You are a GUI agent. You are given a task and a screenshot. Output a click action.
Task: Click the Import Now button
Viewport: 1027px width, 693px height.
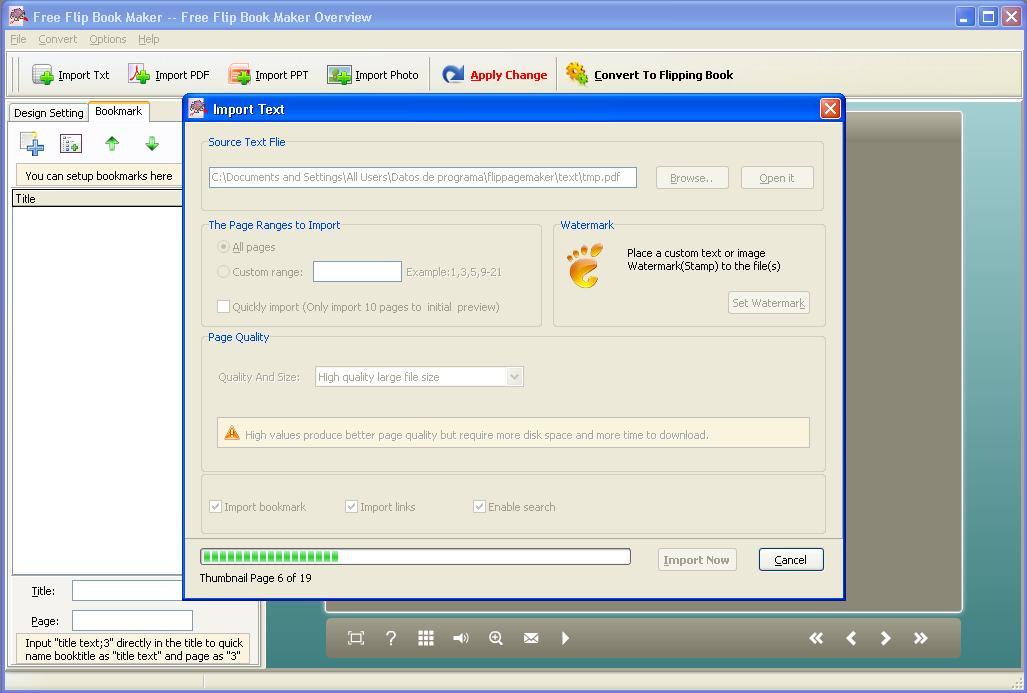pos(697,559)
